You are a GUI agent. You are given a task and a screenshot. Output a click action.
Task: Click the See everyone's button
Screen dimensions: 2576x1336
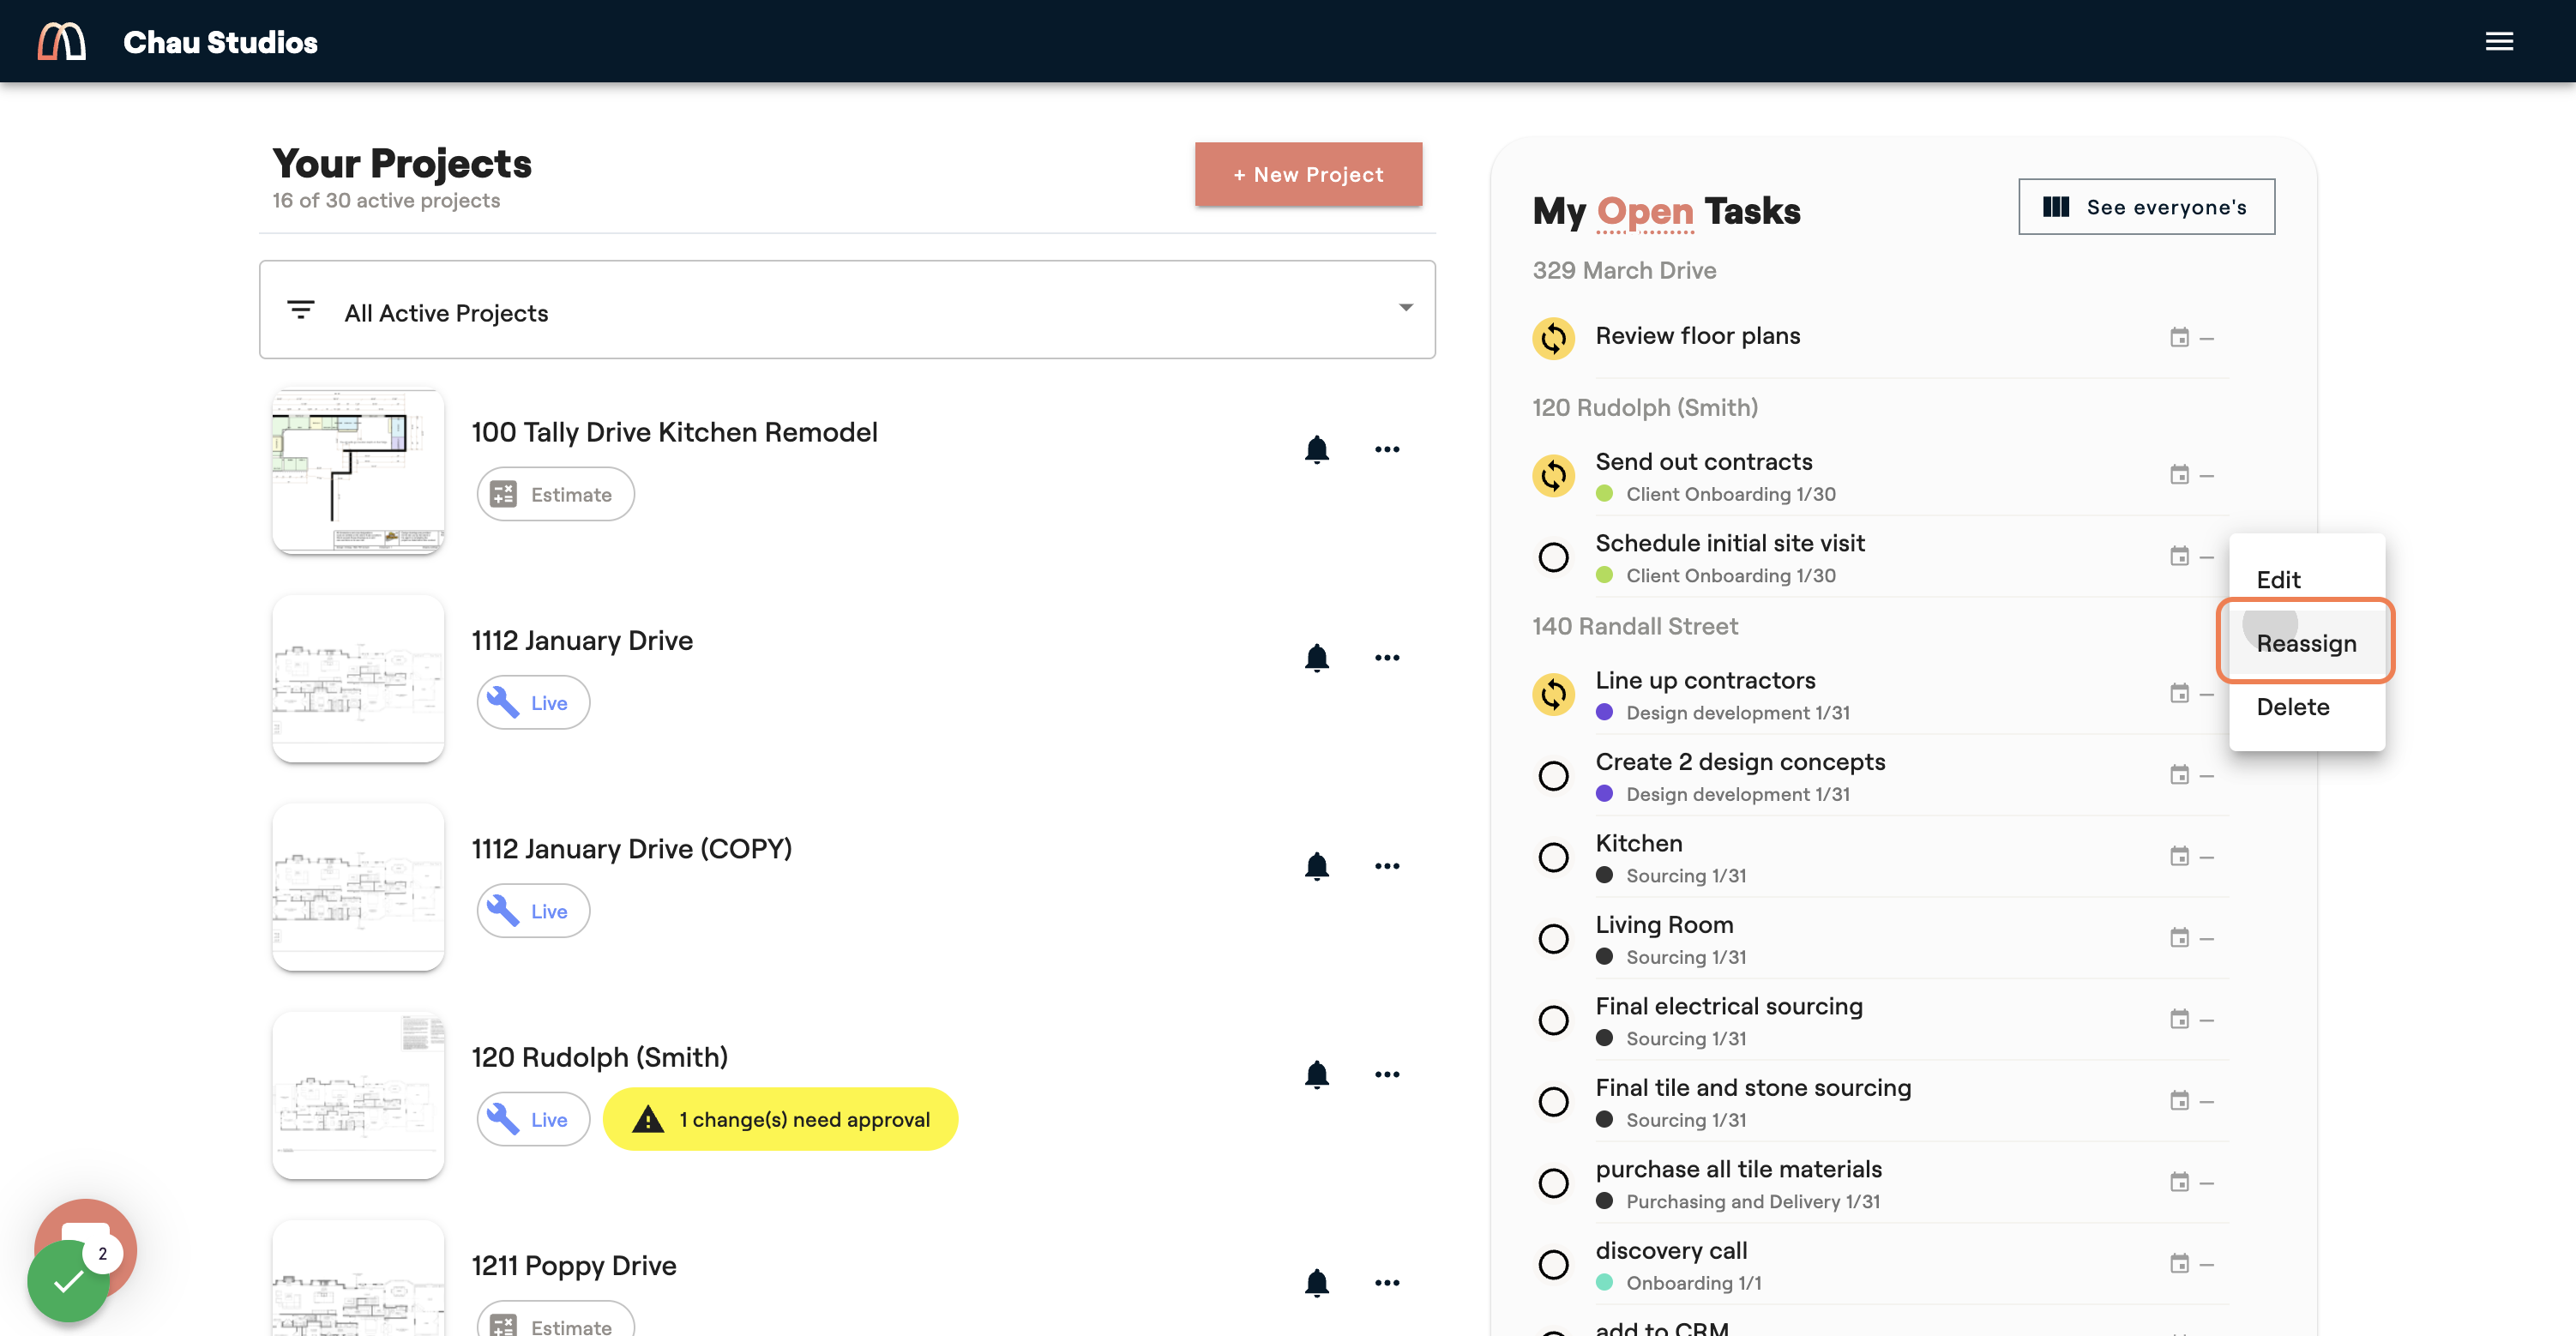[2146, 207]
